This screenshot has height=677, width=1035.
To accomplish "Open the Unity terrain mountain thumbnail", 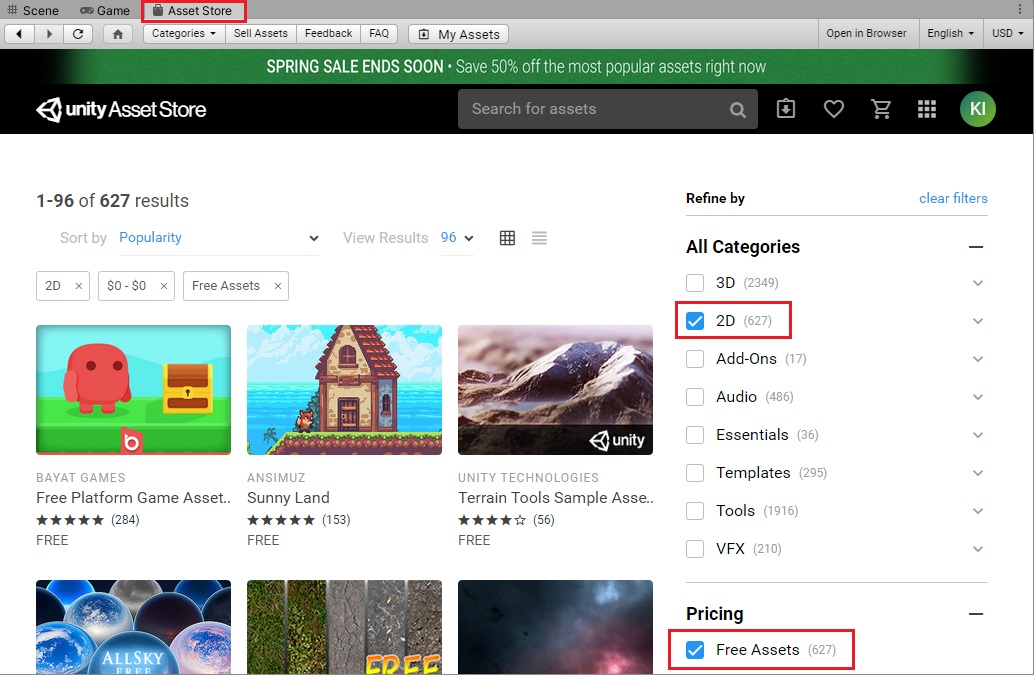I will tap(556, 390).
